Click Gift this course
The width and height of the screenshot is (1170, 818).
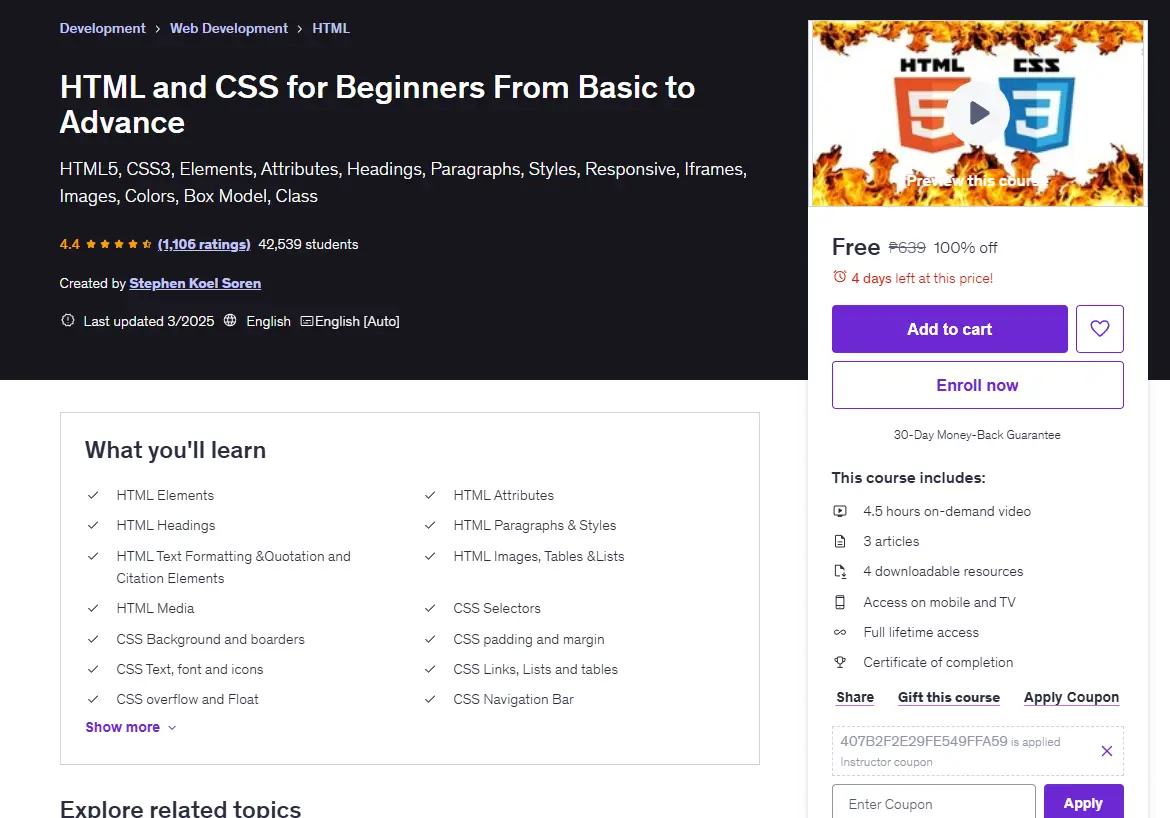948,697
